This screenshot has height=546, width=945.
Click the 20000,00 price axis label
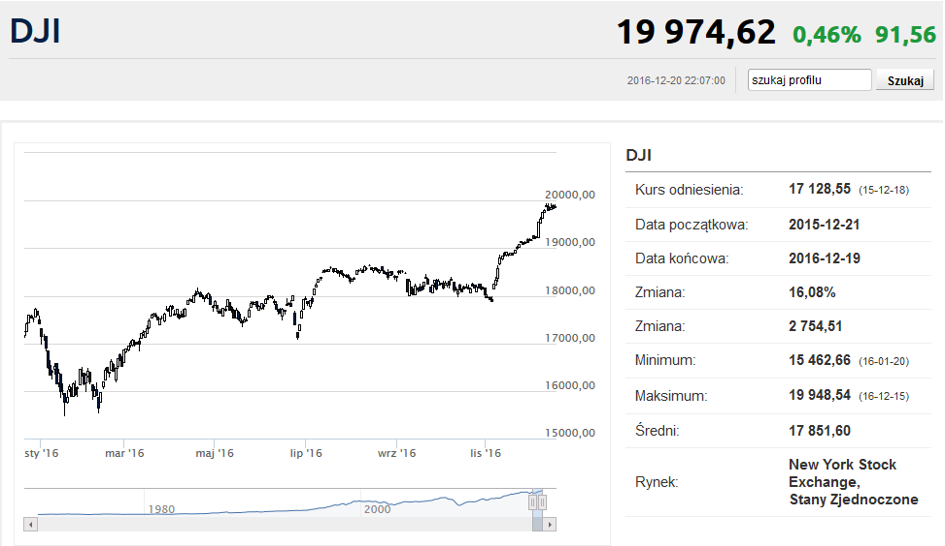click(570, 195)
